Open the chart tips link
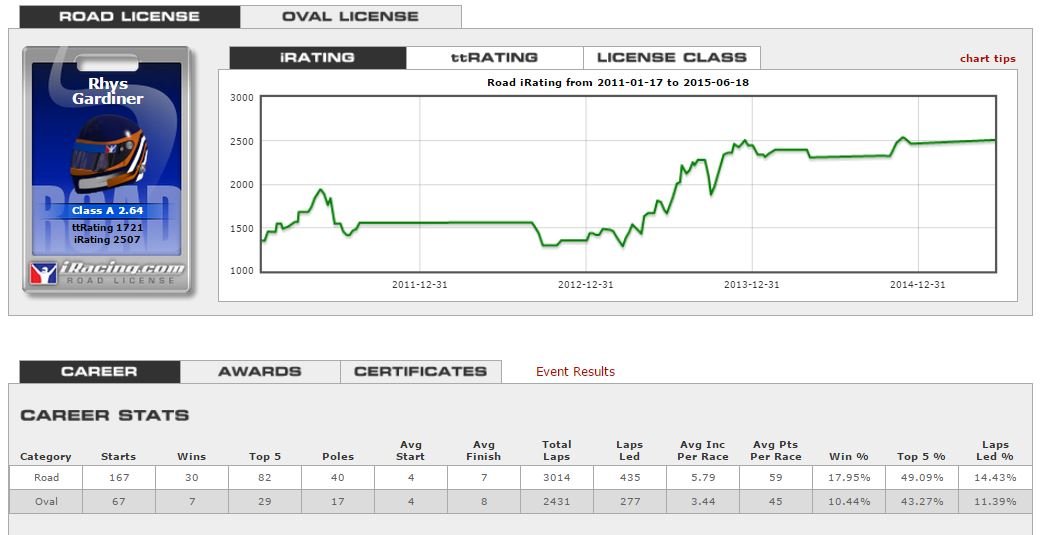Viewport: 1043px width, 535px height. click(x=988, y=59)
